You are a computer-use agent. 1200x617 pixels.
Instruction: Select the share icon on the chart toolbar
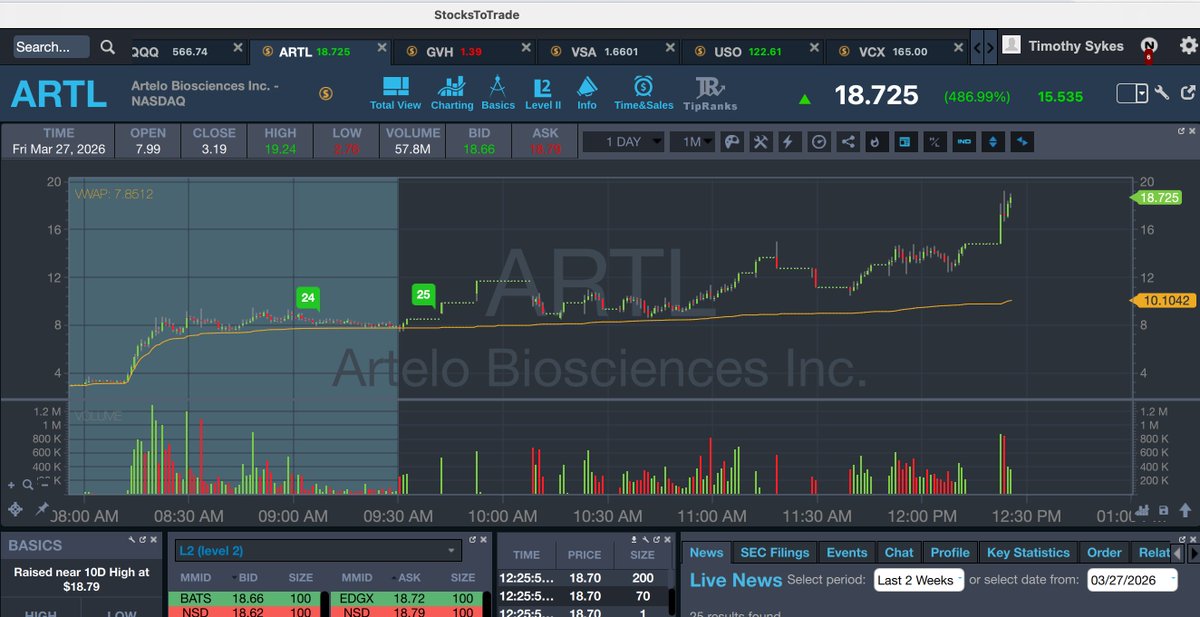[850, 142]
